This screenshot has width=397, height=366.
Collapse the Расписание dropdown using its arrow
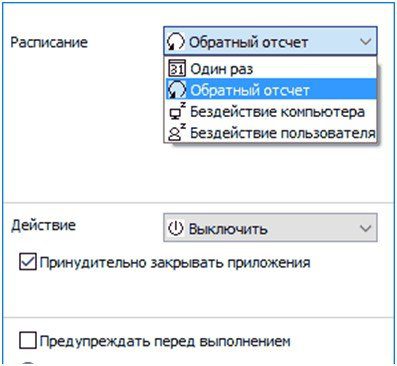coord(366,42)
